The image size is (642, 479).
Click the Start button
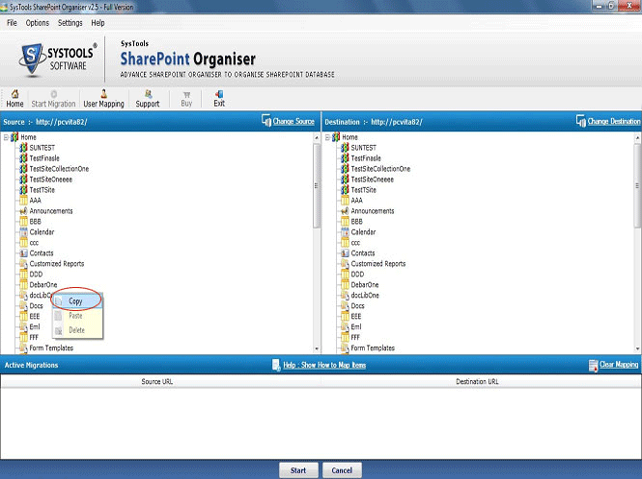[x=298, y=470]
